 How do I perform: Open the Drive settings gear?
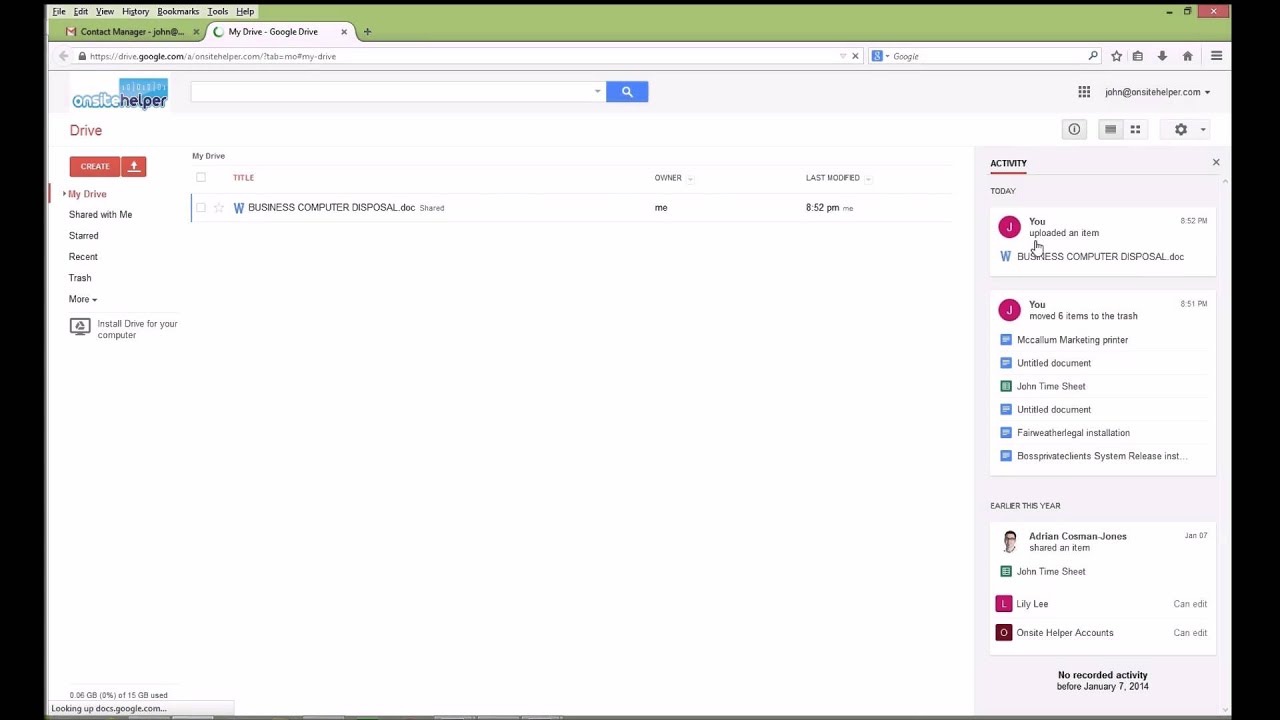point(1181,129)
